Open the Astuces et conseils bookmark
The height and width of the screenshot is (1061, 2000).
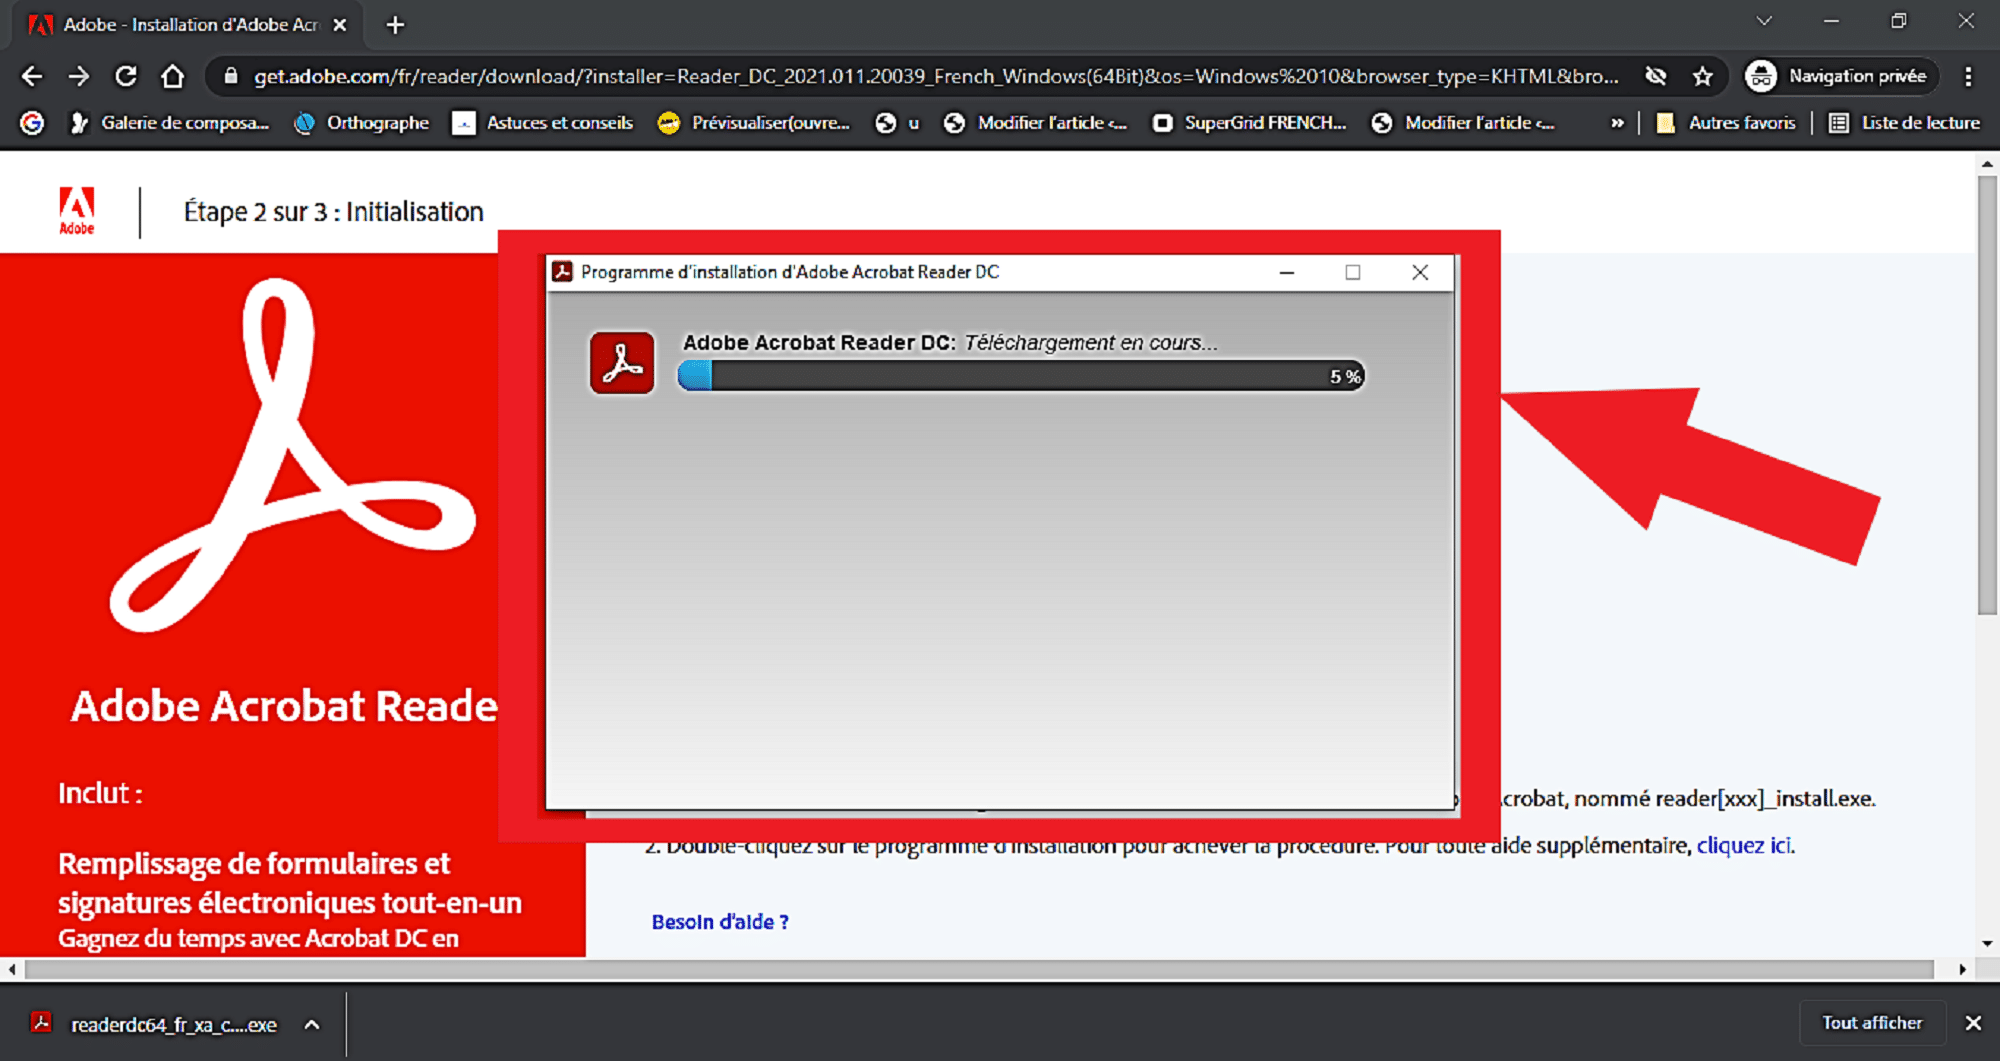543,122
